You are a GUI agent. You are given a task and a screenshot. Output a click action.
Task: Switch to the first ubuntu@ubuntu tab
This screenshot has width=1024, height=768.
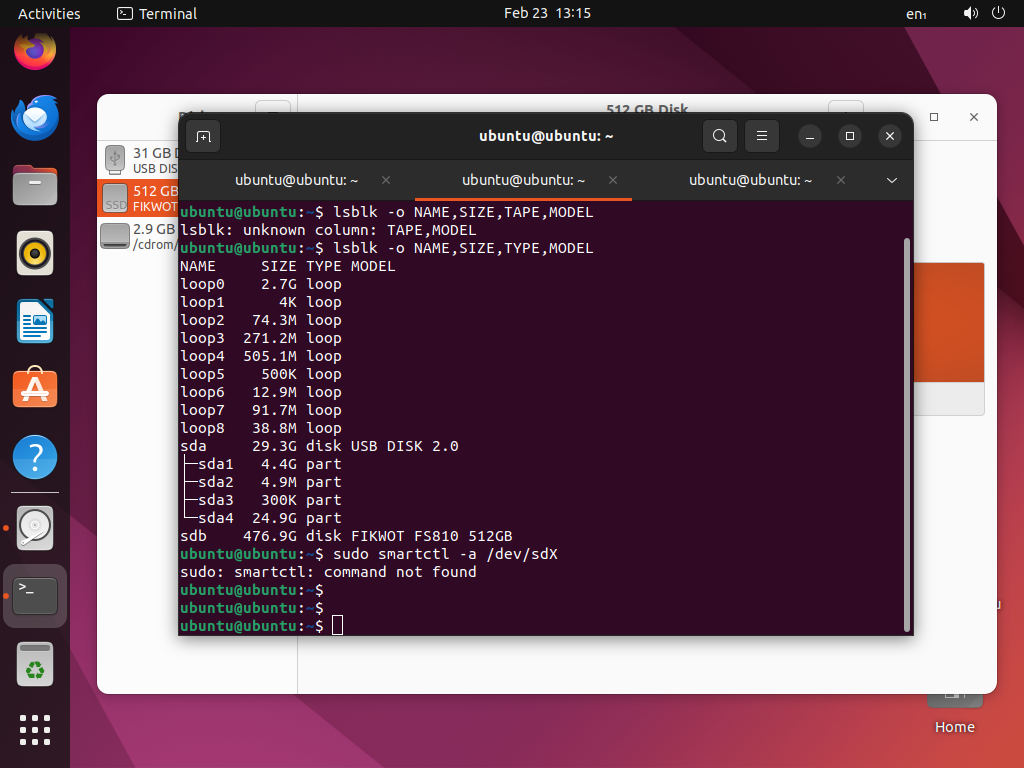[296, 180]
